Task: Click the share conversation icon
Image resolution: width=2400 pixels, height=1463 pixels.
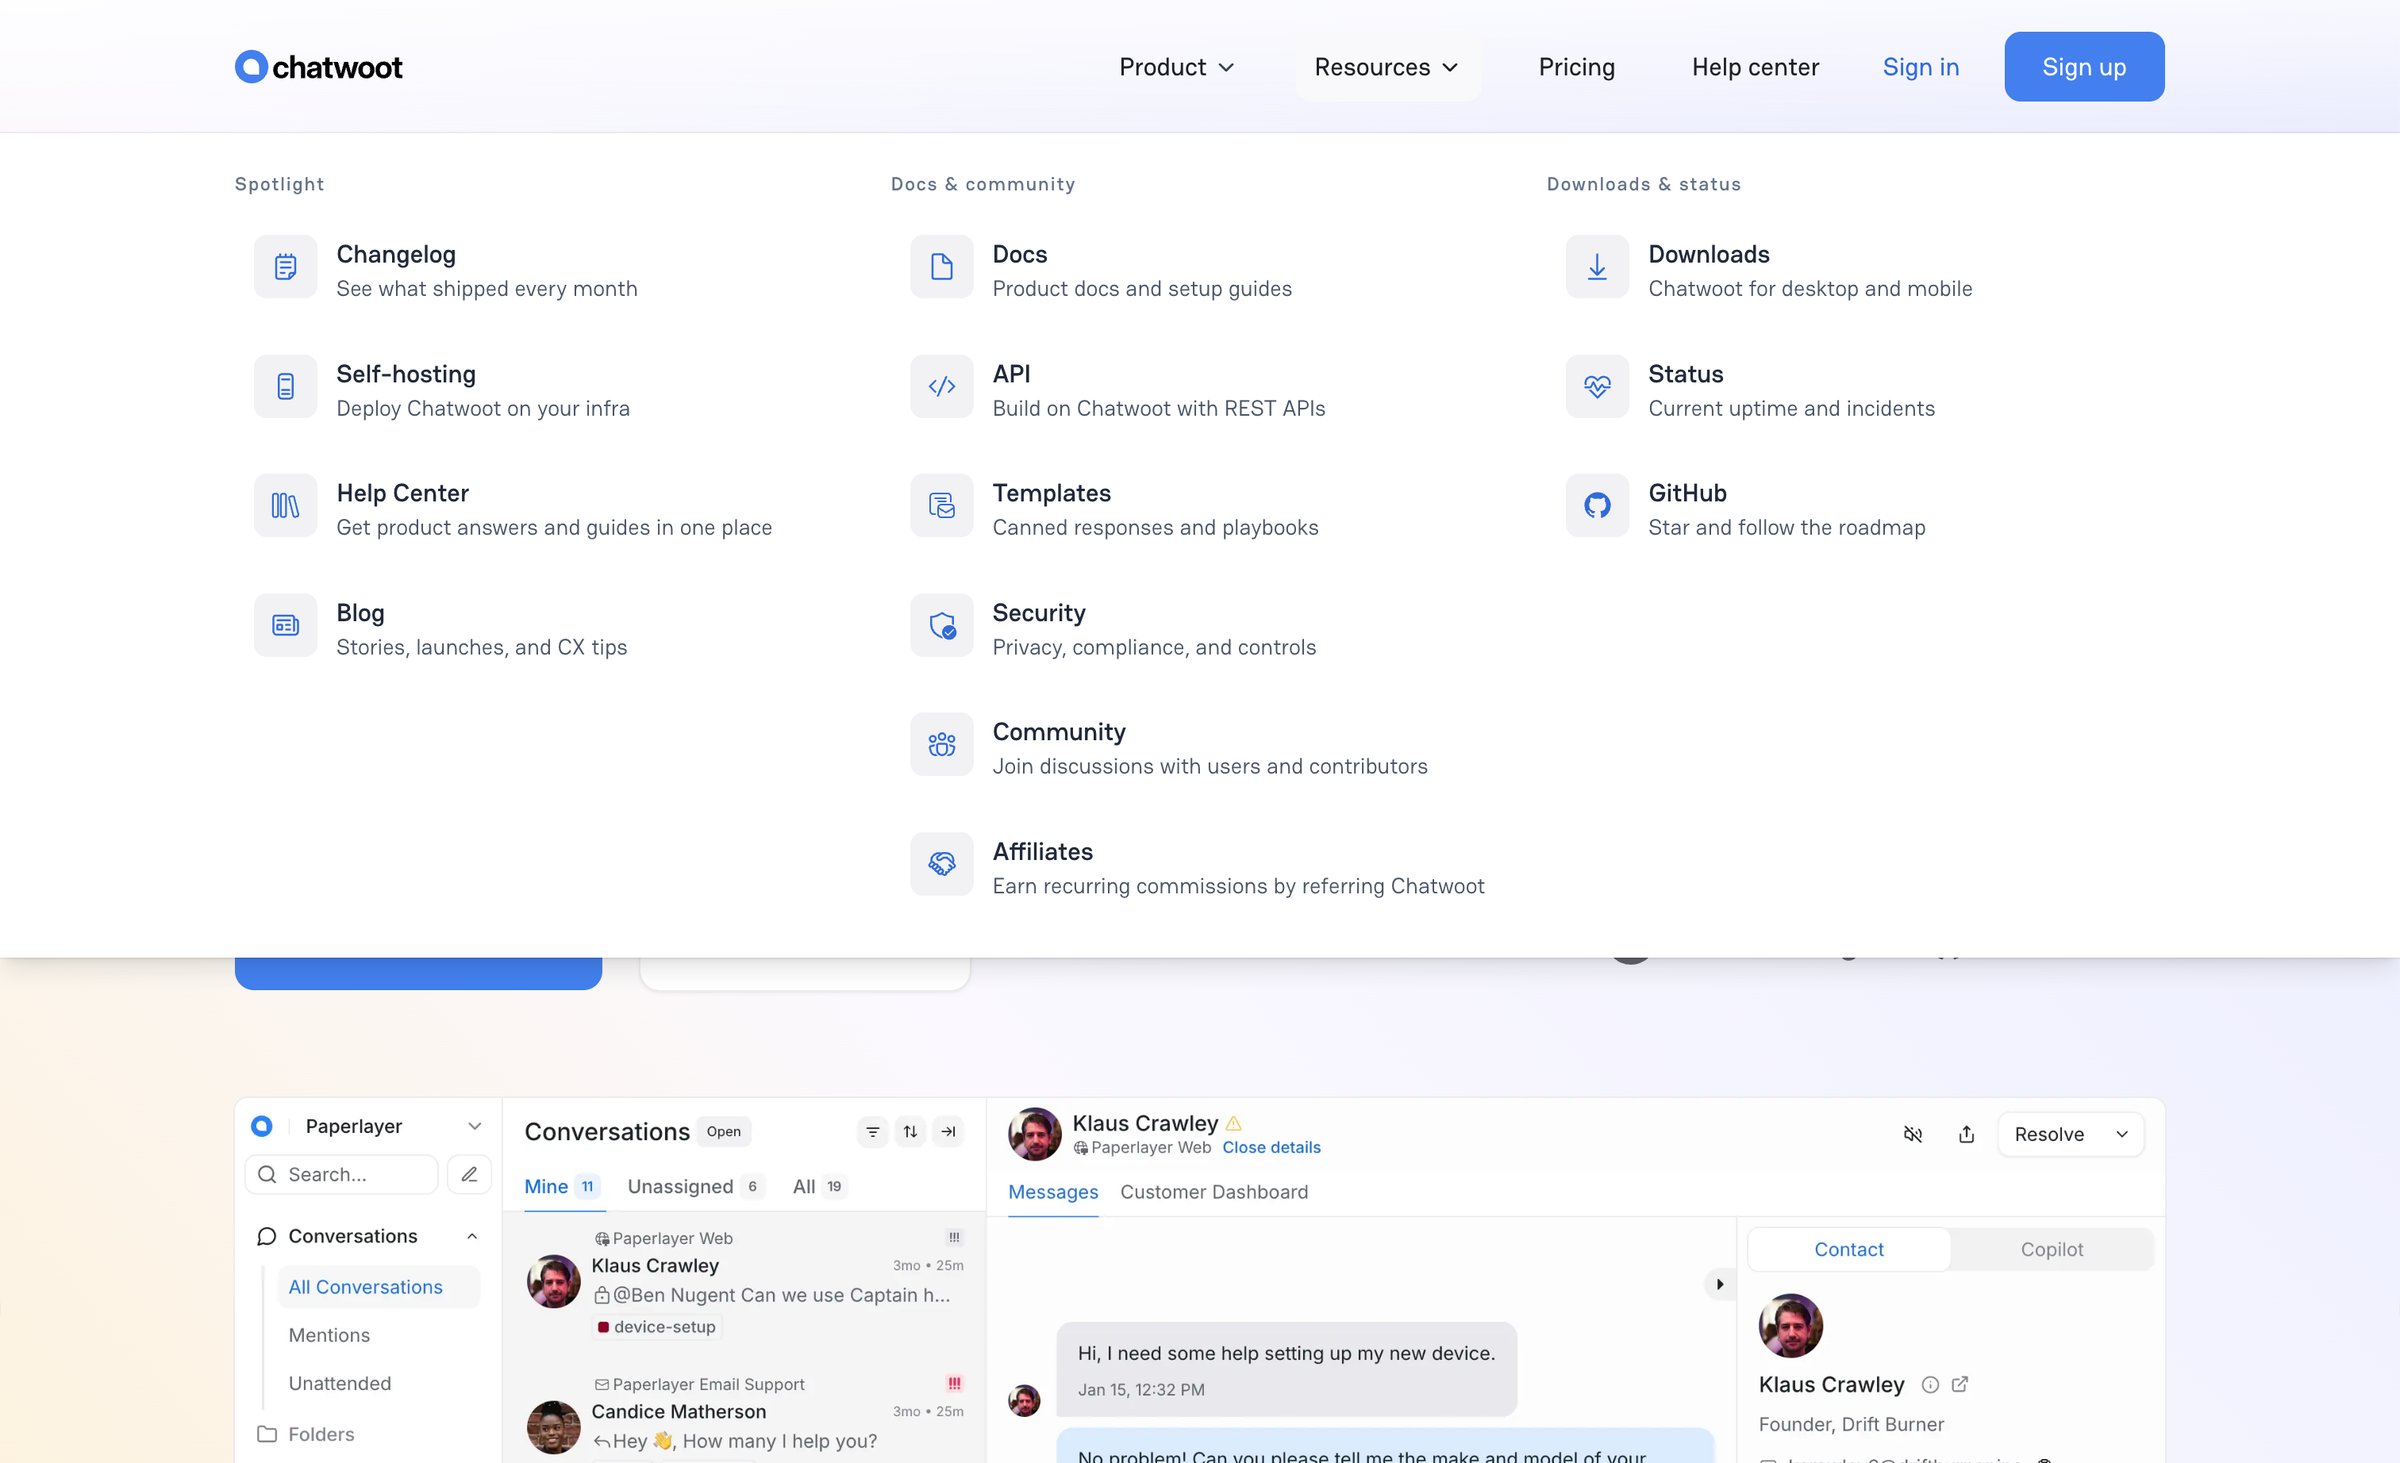Action: tap(1966, 1134)
